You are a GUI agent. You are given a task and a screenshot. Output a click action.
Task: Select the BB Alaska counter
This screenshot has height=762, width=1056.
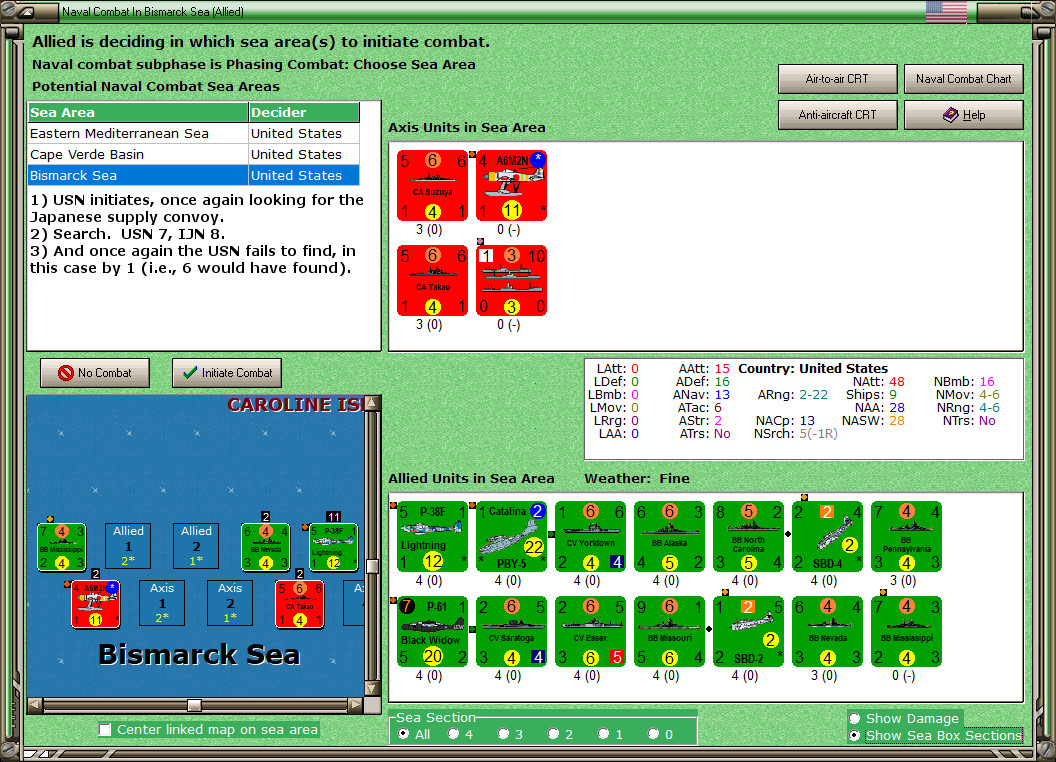coord(669,536)
